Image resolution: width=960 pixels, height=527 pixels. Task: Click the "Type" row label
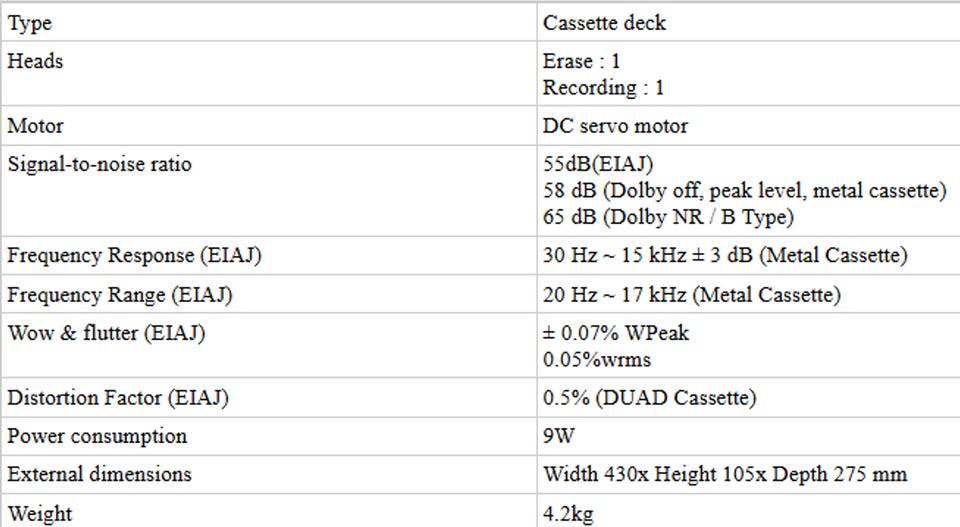click(x=29, y=23)
